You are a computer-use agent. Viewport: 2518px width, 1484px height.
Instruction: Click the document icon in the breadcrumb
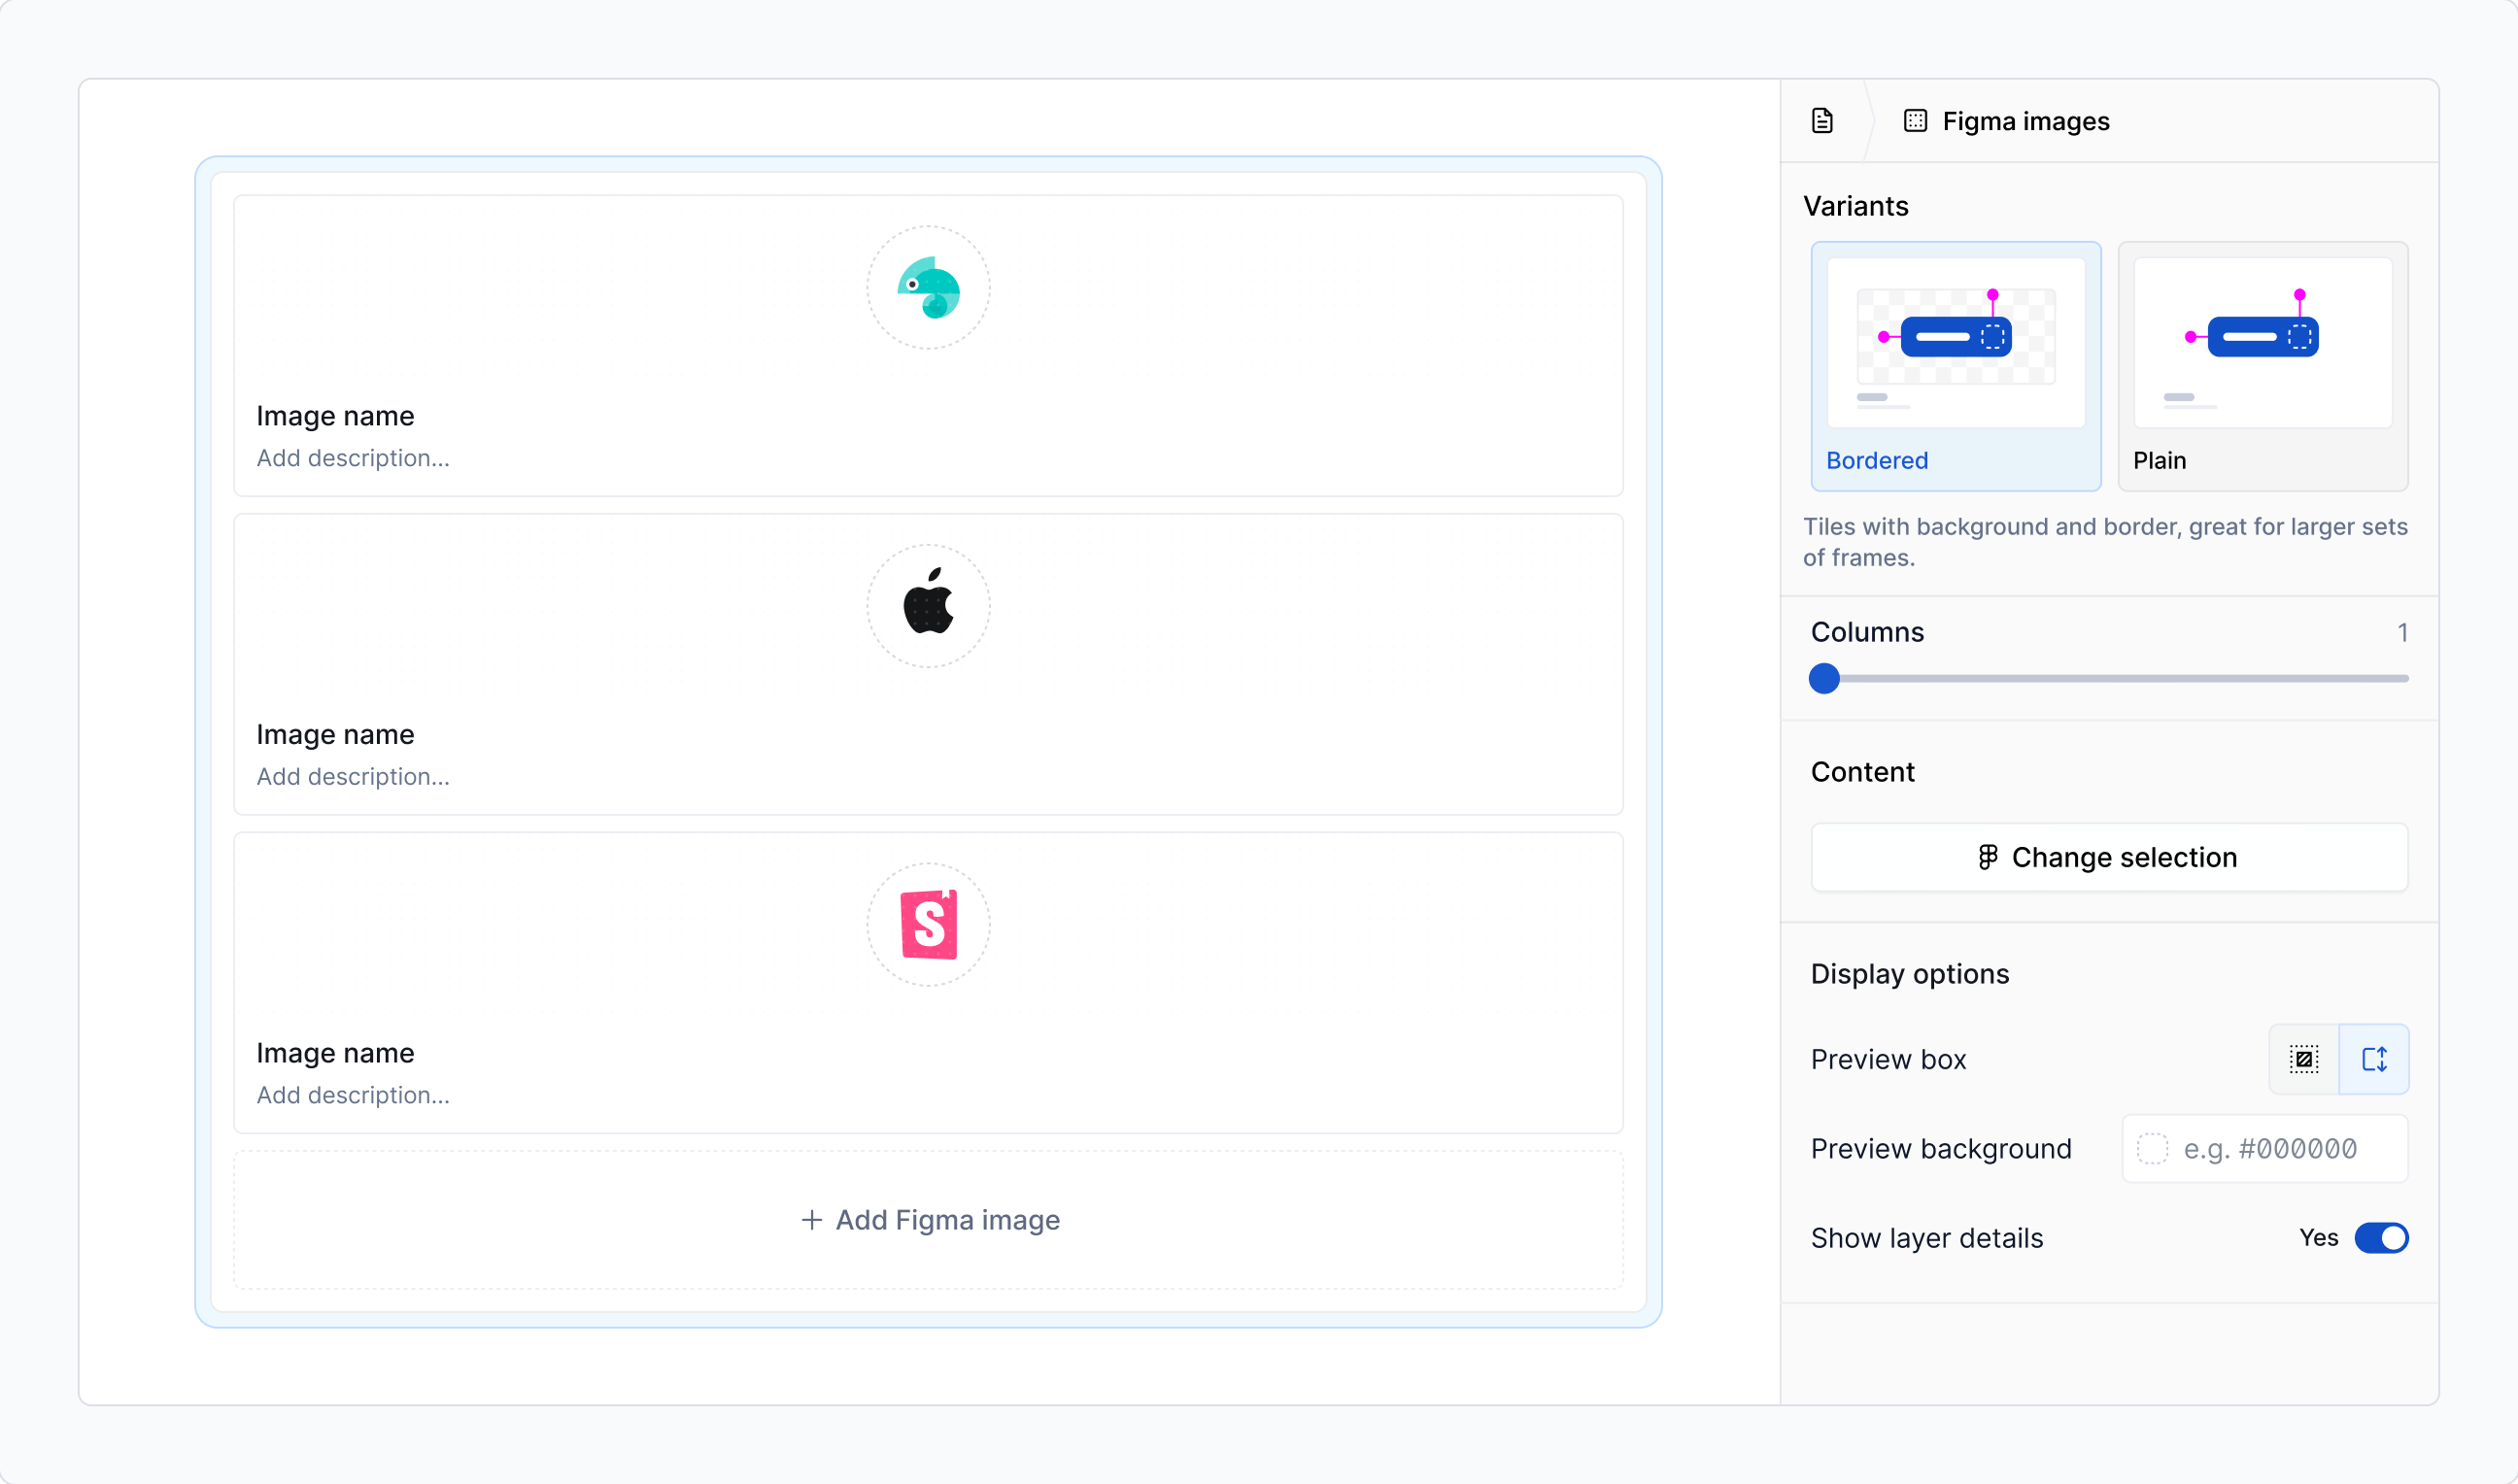coord(1821,120)
